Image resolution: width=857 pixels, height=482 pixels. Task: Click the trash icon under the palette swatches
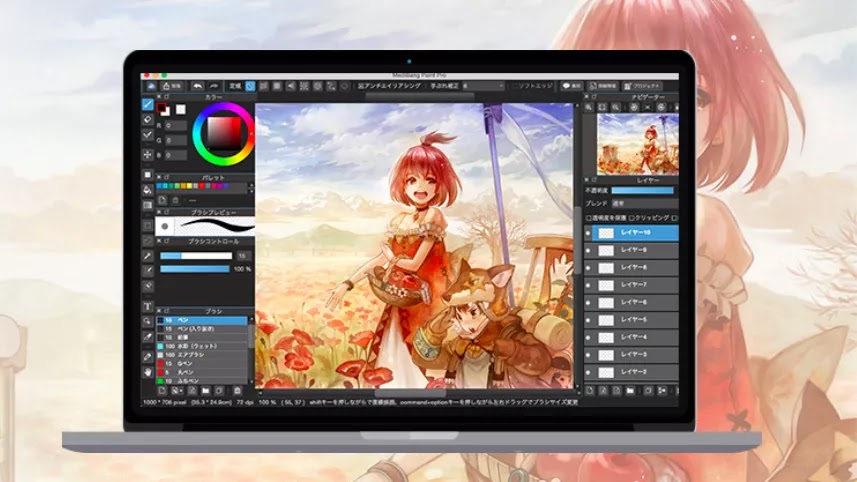(x=175, y=201)
